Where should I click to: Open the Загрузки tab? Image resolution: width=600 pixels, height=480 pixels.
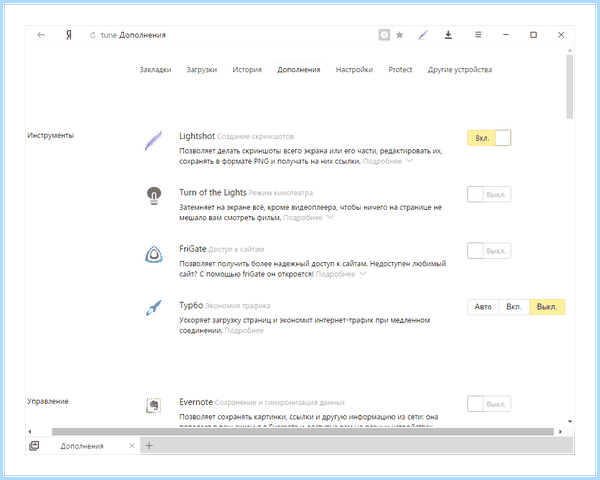[x=202, y=70]
